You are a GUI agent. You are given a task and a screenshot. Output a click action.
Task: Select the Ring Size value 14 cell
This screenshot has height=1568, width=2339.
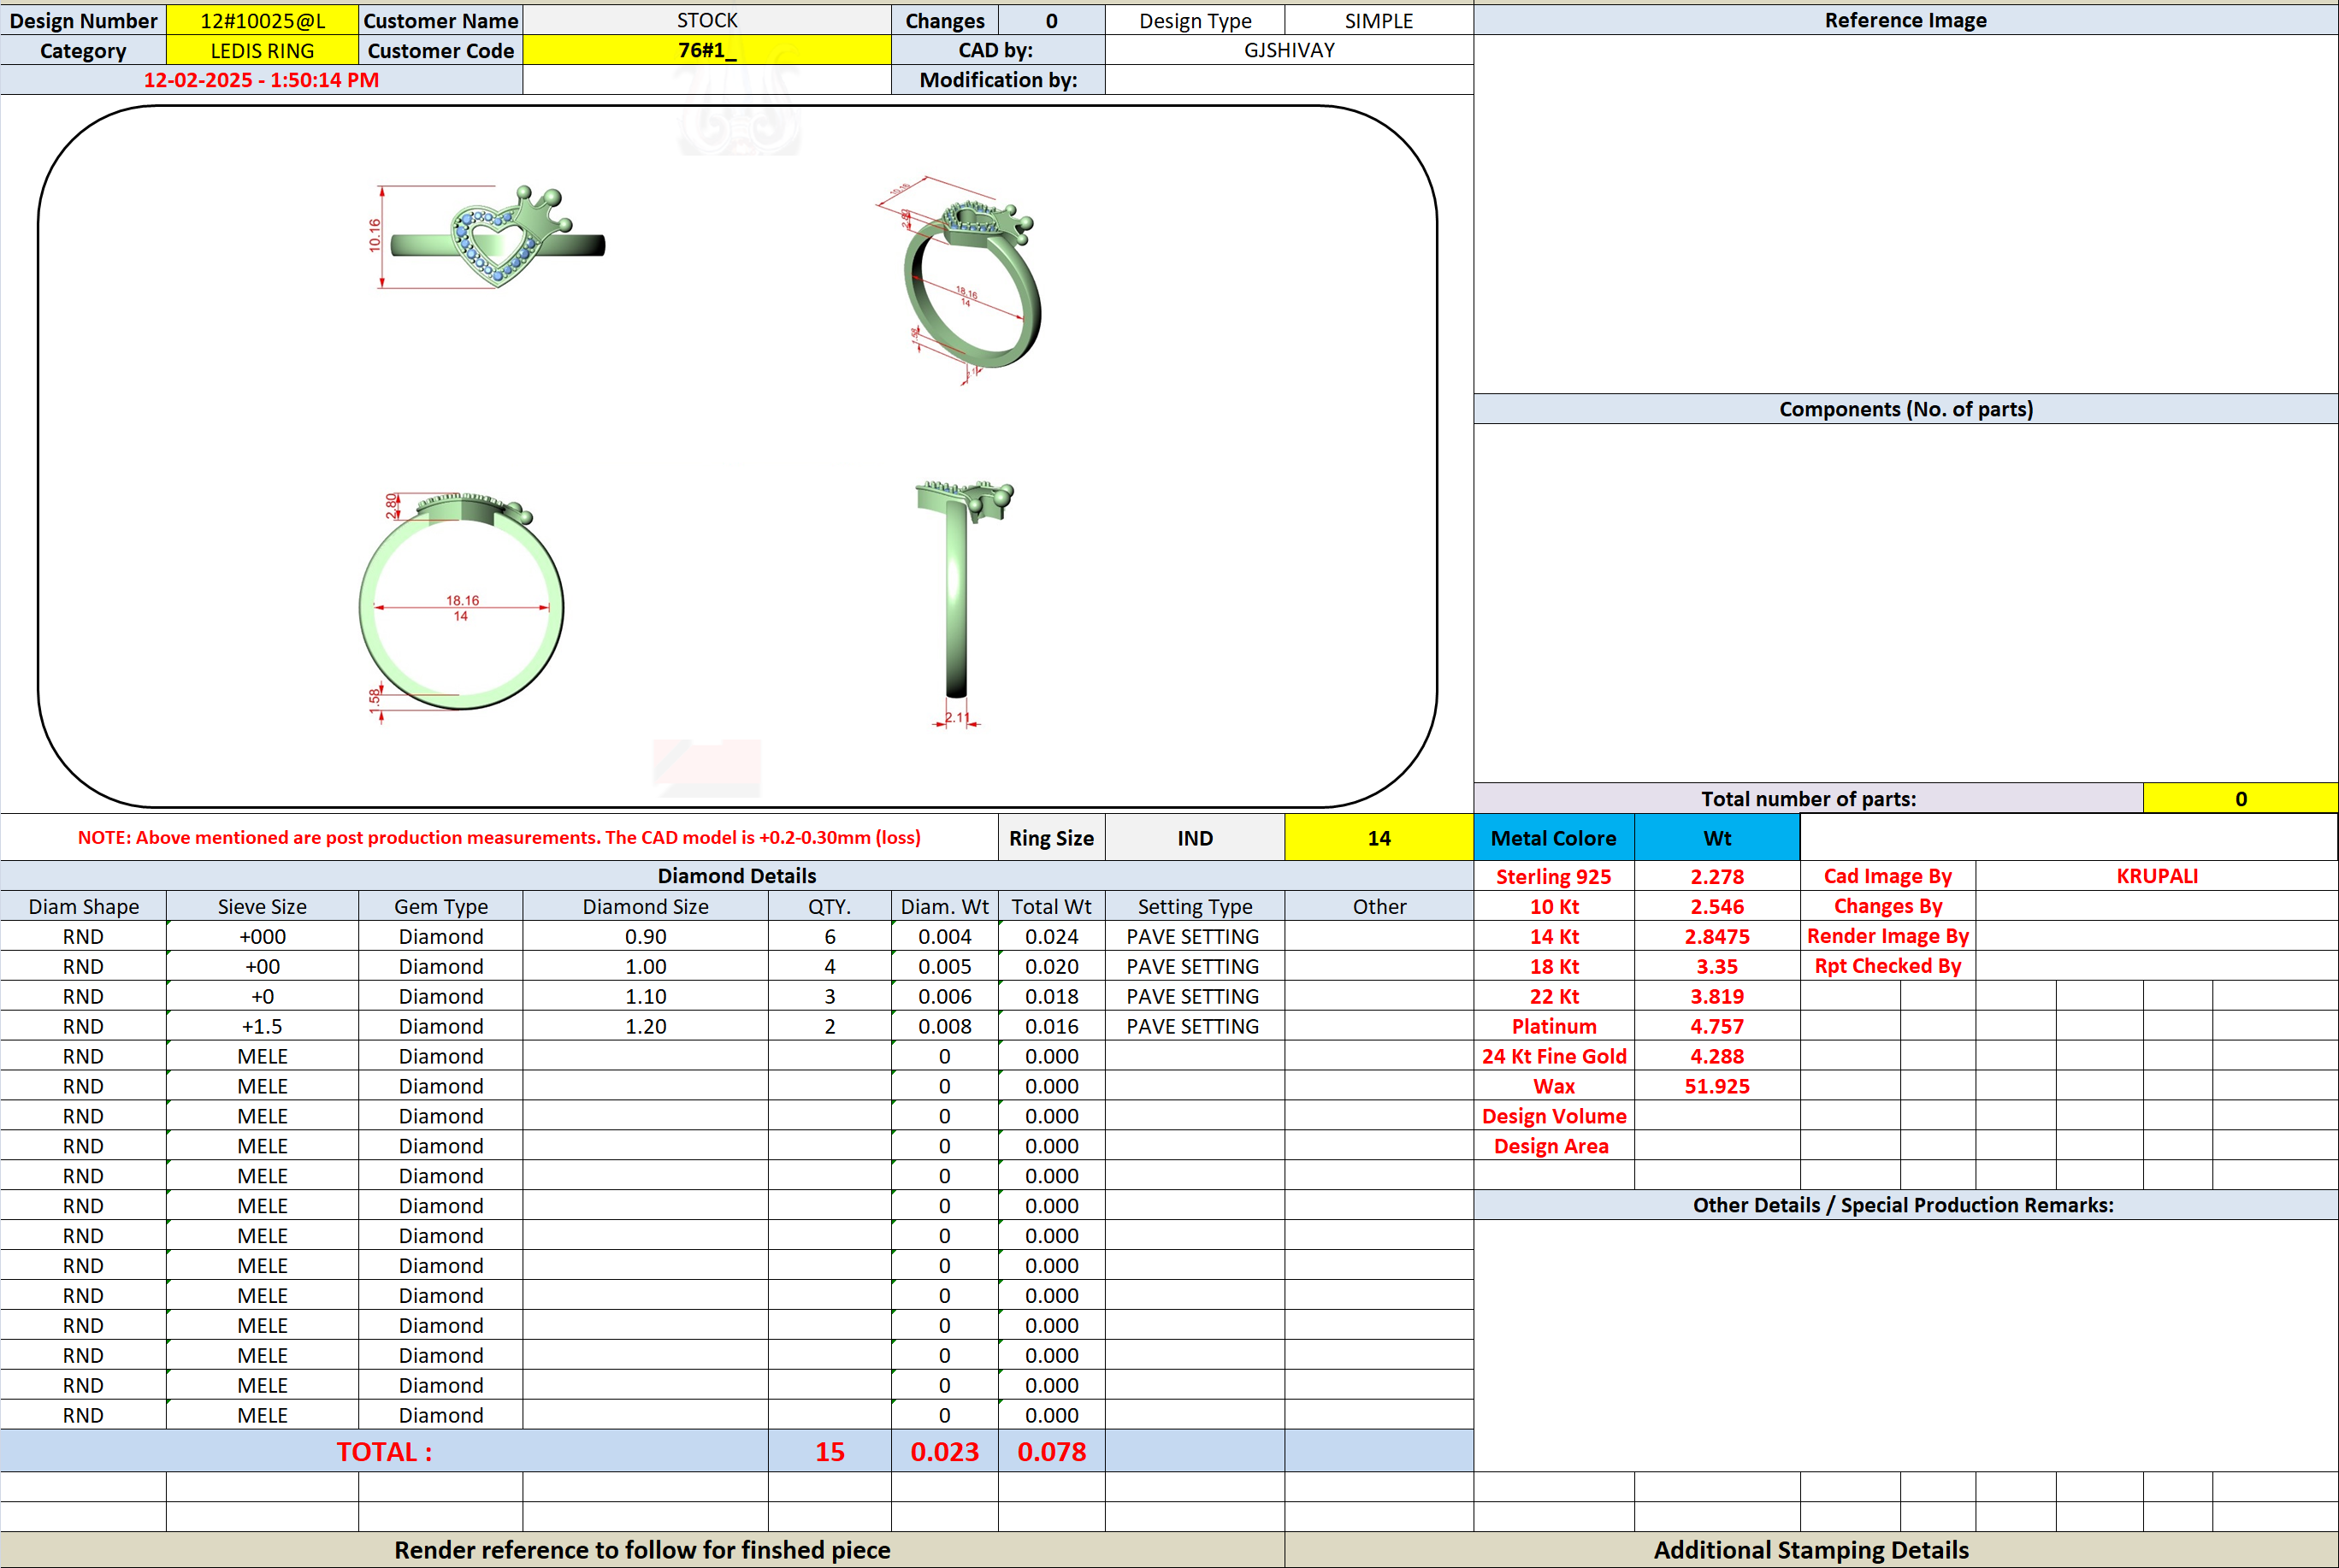[1378, 838]
